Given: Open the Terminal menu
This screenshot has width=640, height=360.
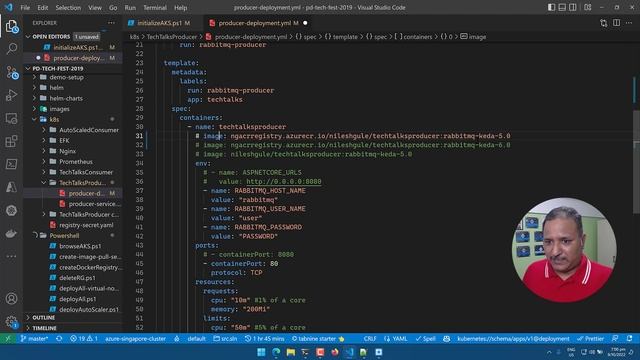Looking at the screenshot, I should 155,8.
